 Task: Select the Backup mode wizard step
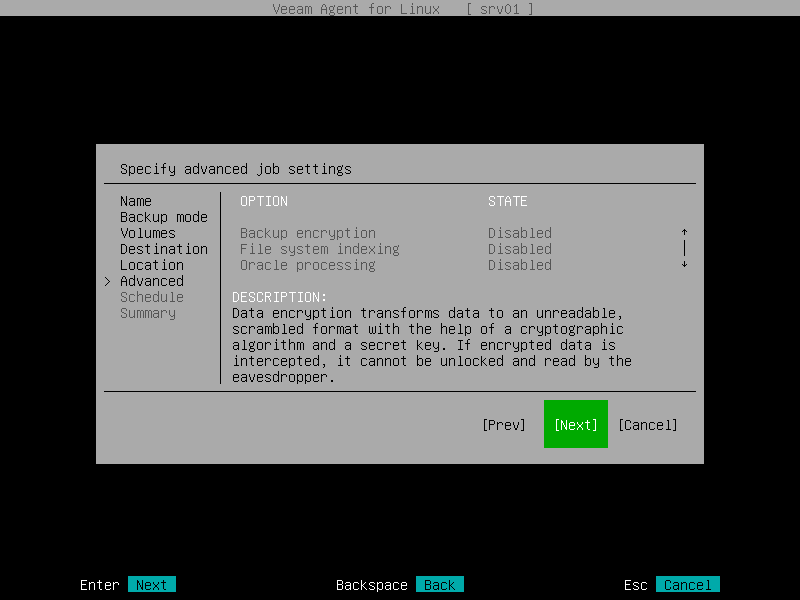point(164,217)
